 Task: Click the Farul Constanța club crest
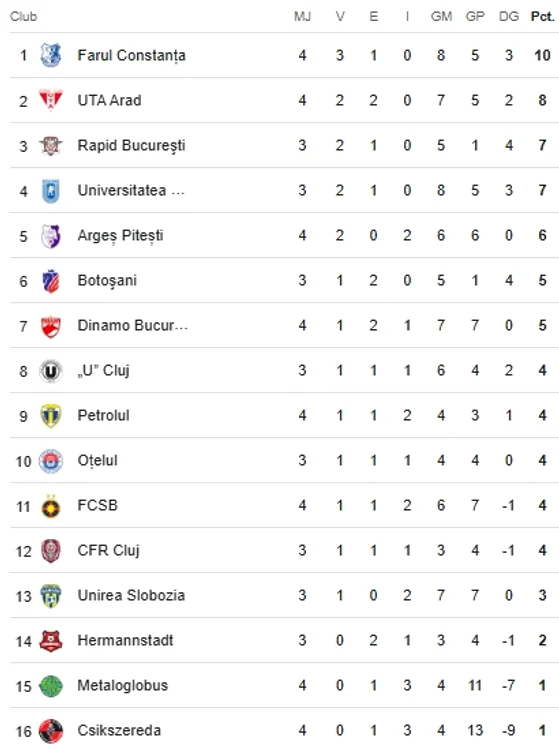coord(51,55)
